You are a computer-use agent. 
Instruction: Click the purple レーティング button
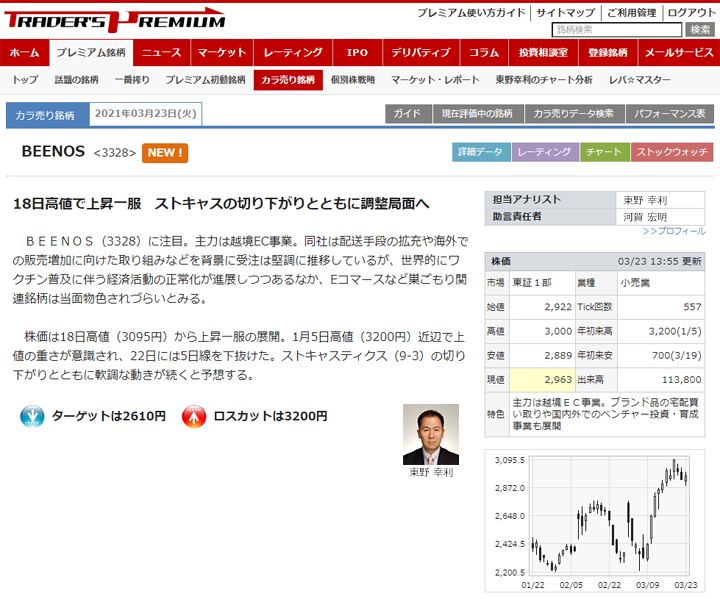pos(545,153)
